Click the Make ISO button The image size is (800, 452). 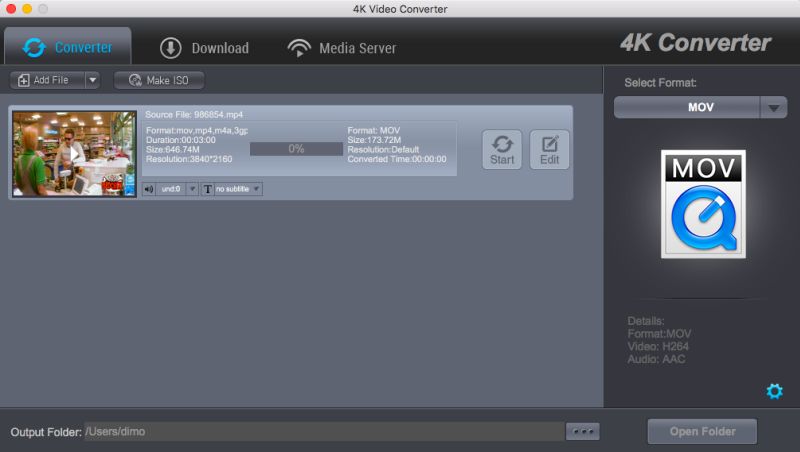coord(159,80)
